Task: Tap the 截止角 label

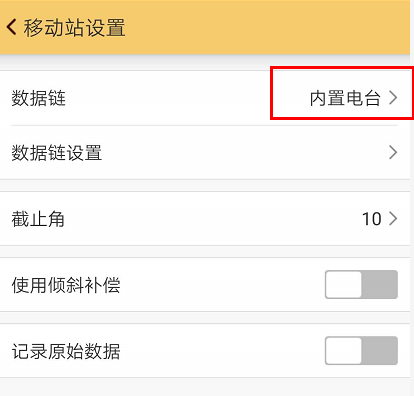Action: click(38, 219)
